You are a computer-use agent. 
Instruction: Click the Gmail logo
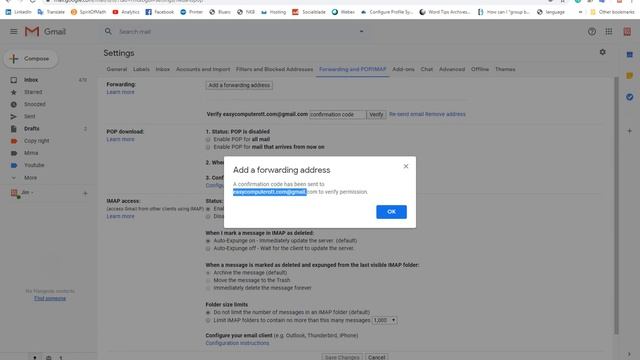45,31
